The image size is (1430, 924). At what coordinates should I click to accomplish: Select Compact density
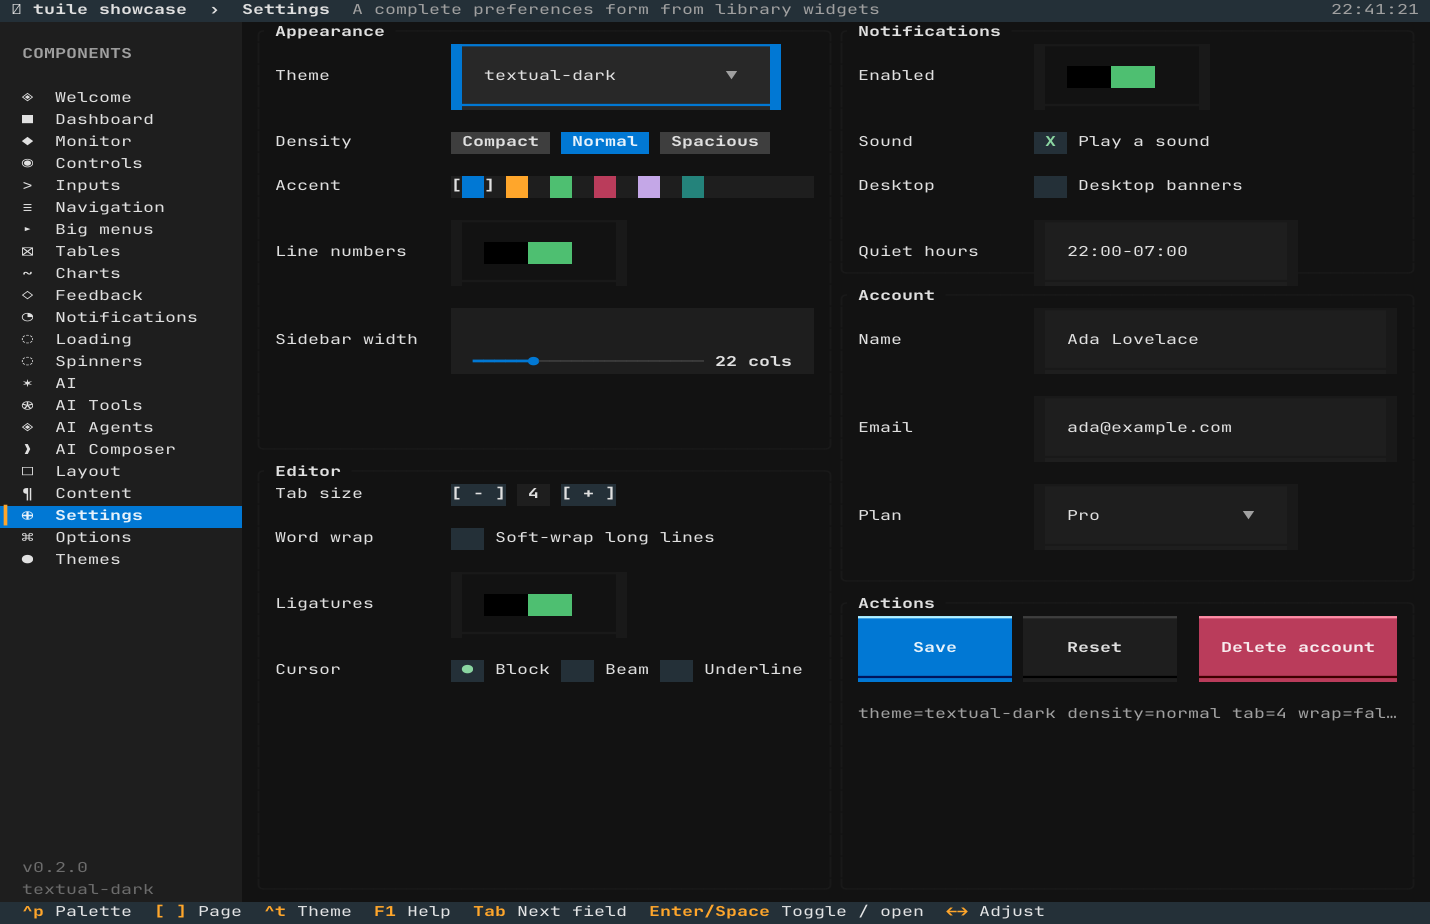pos(500,142)
